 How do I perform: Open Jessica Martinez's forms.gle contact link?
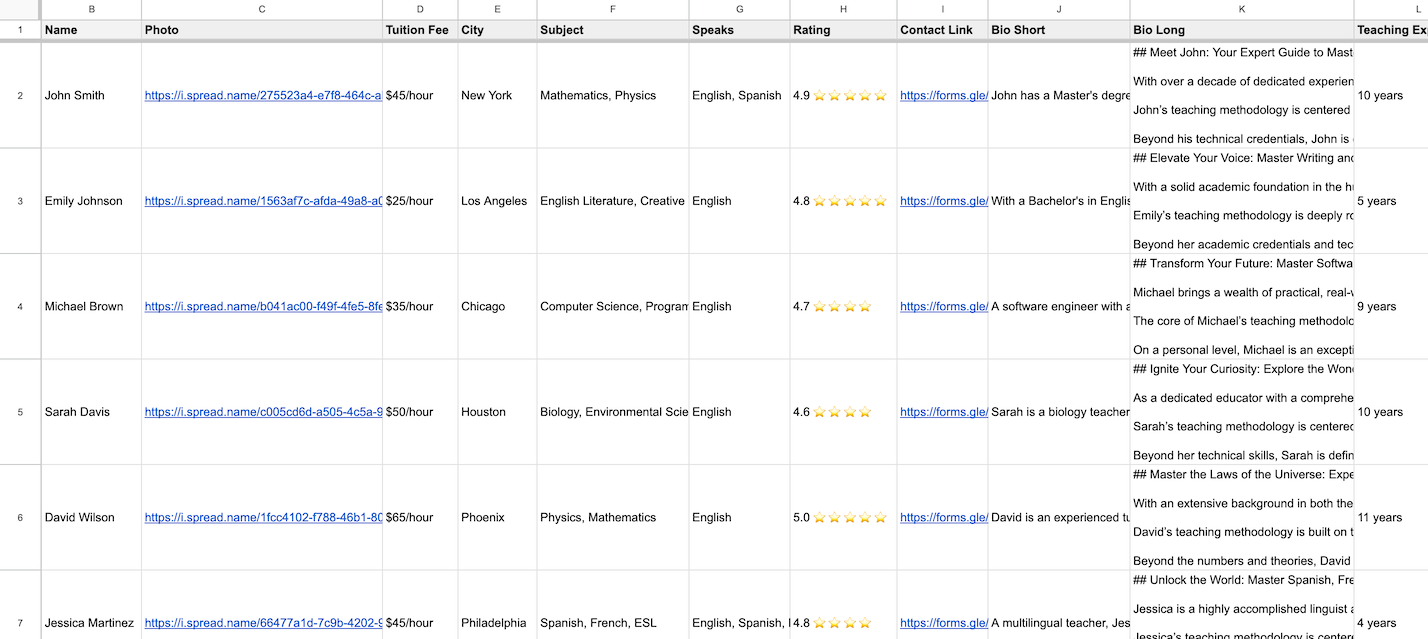click(943, 623)
